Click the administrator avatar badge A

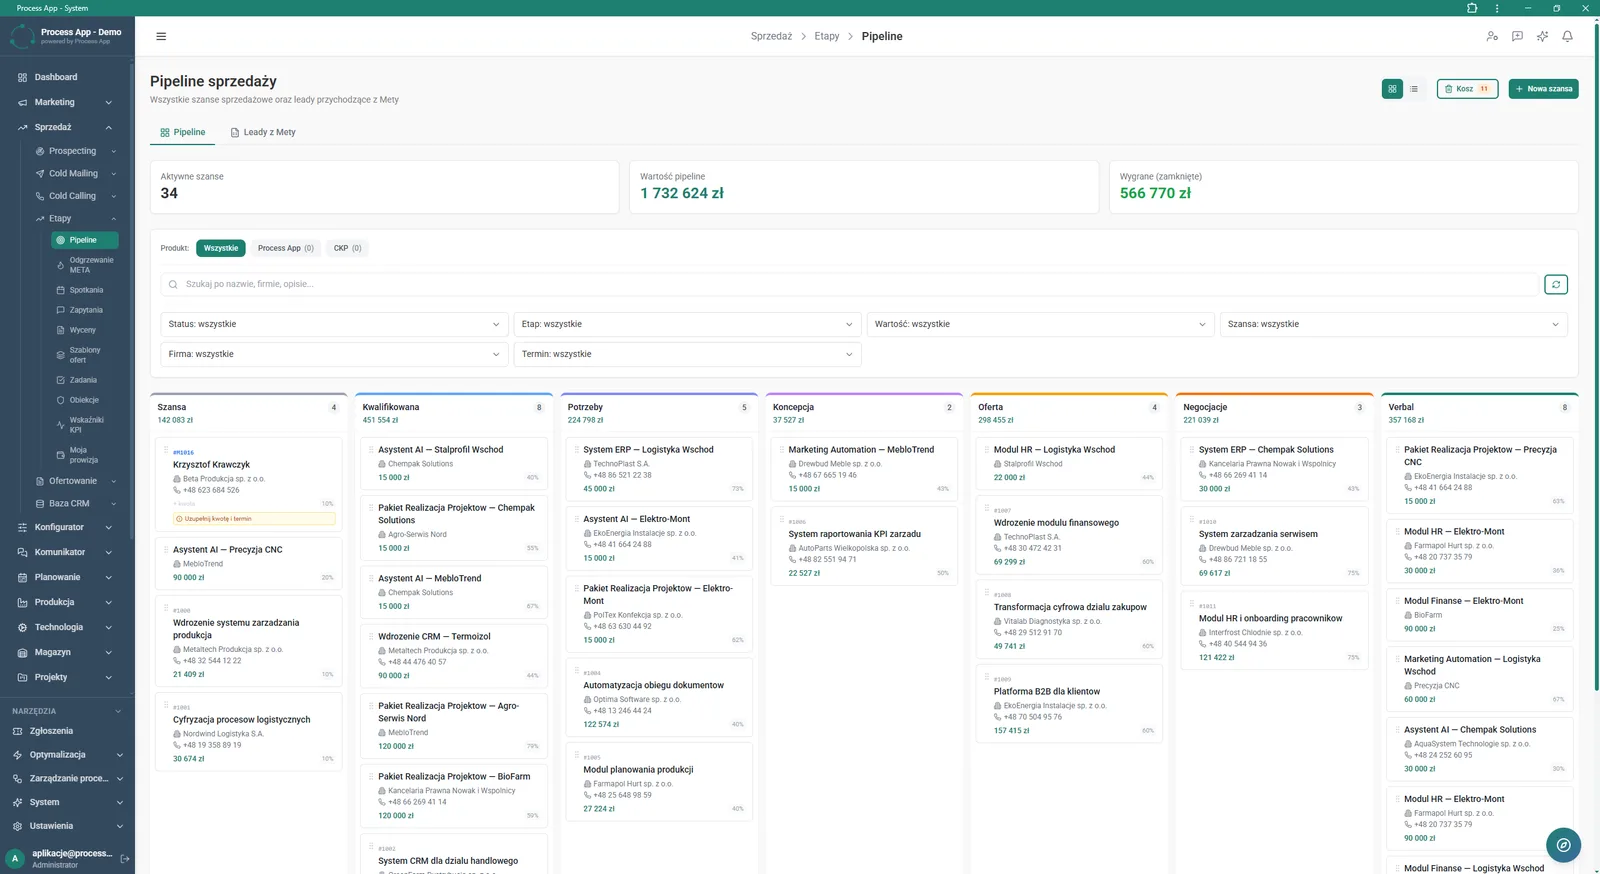click(15, 858)
